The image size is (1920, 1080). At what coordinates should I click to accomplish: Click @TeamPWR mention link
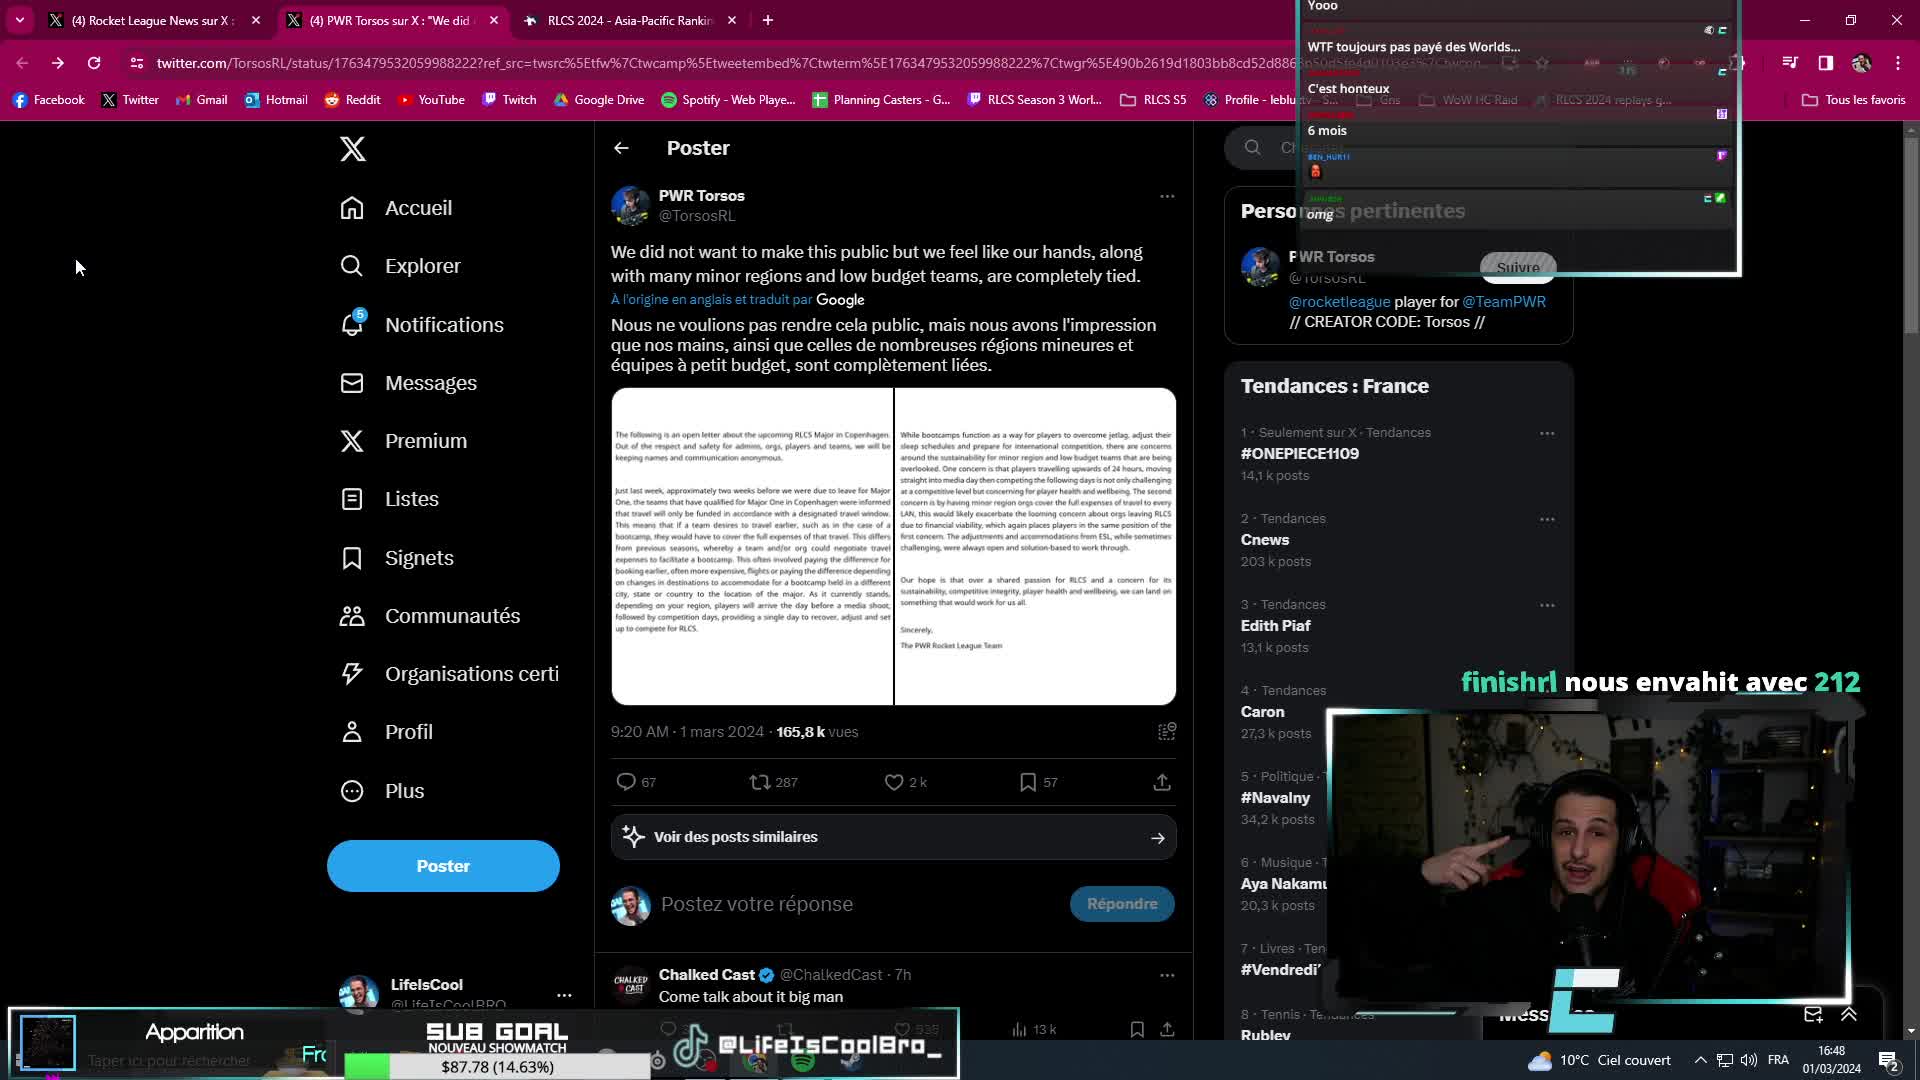pyautogui.click(x=1503, y=302)
